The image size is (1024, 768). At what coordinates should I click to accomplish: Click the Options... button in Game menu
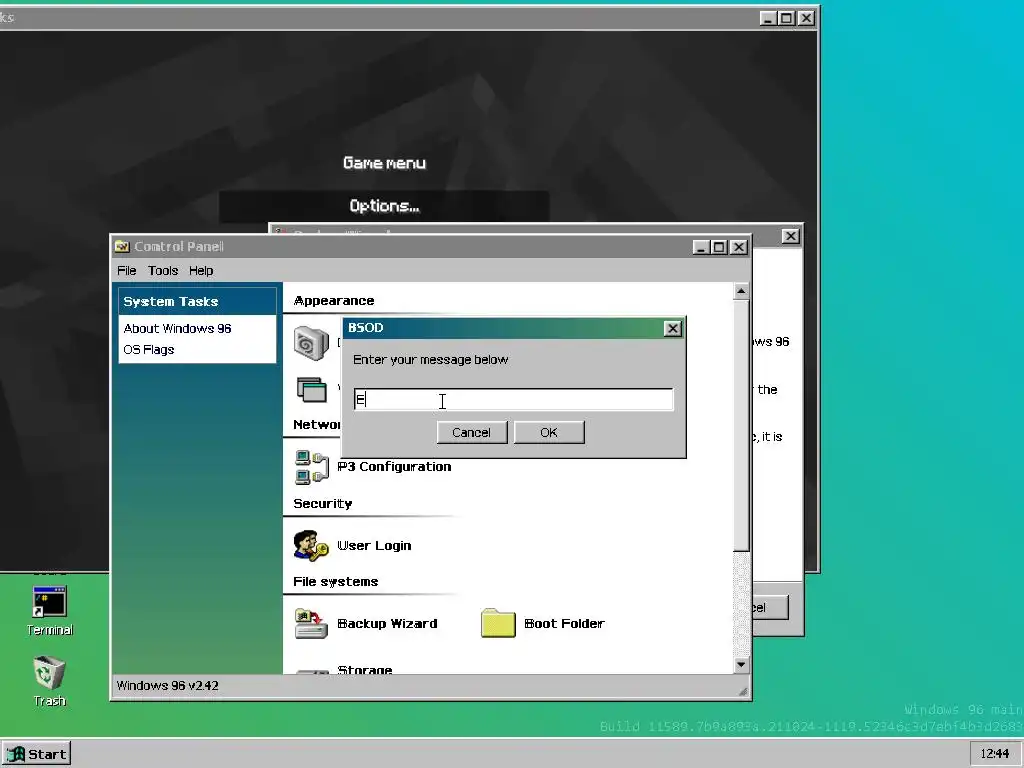[x=384, y=206]
